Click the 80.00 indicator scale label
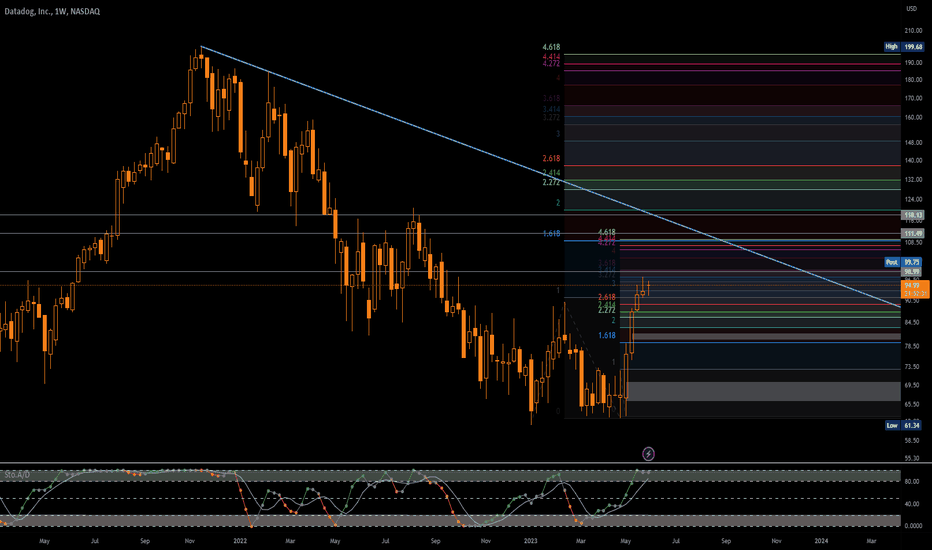 pos(912,482)
